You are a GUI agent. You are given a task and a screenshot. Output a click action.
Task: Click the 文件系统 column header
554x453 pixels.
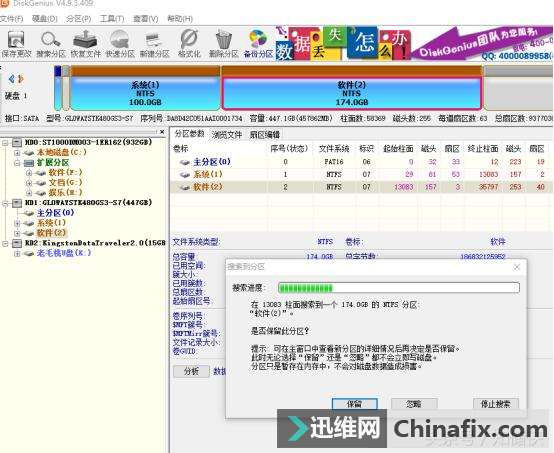click(x=334, y=149)
